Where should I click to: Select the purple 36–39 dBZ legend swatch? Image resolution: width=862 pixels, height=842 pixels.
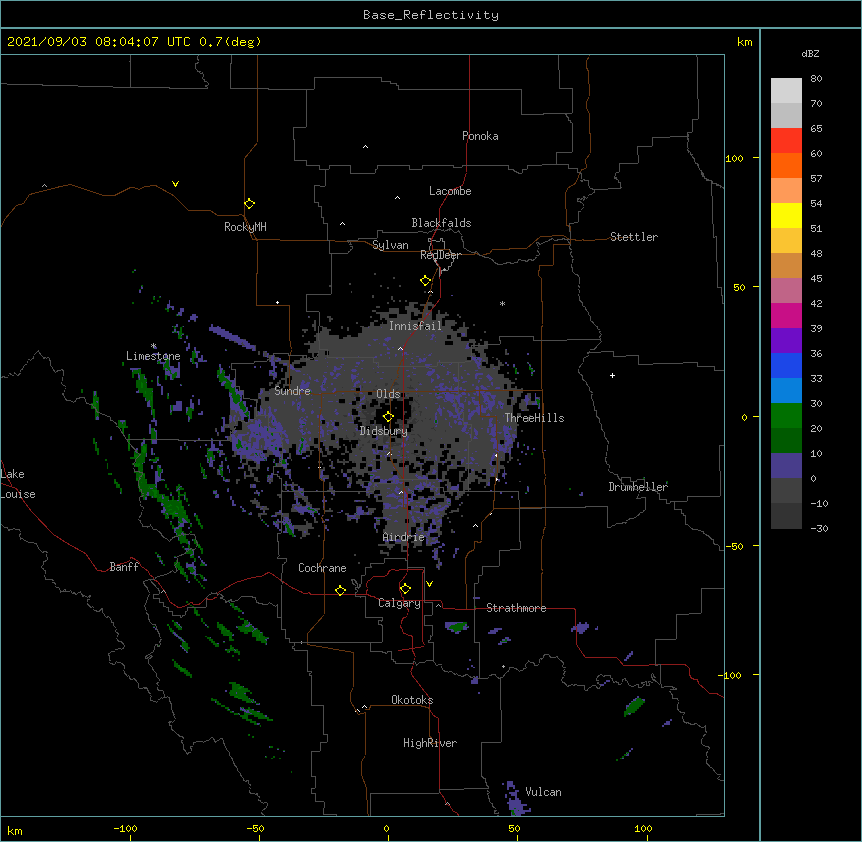click(786, 341)
